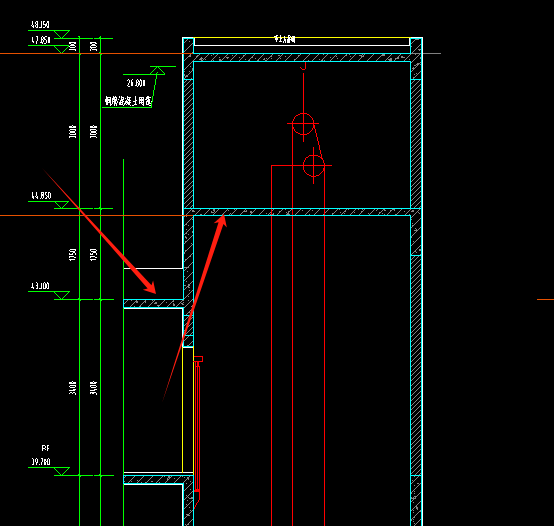Select the upper red pulley circle
This screenshot has height=526, width=554.
(303, 124)
